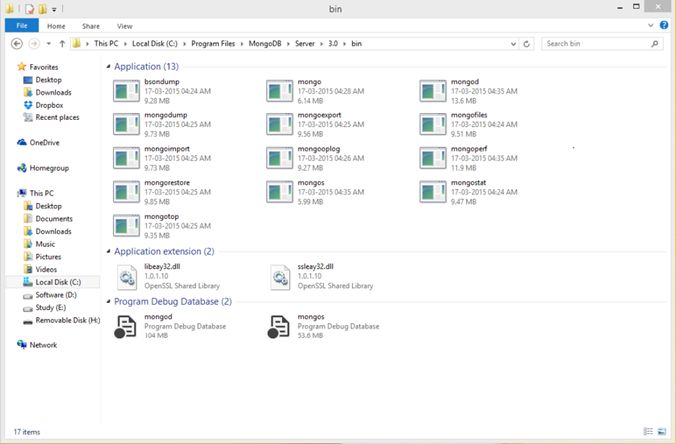The height and width of the screenshot is (444, 676).
Task: Collapse the Application extension (2) group
Action: [108, 251]
